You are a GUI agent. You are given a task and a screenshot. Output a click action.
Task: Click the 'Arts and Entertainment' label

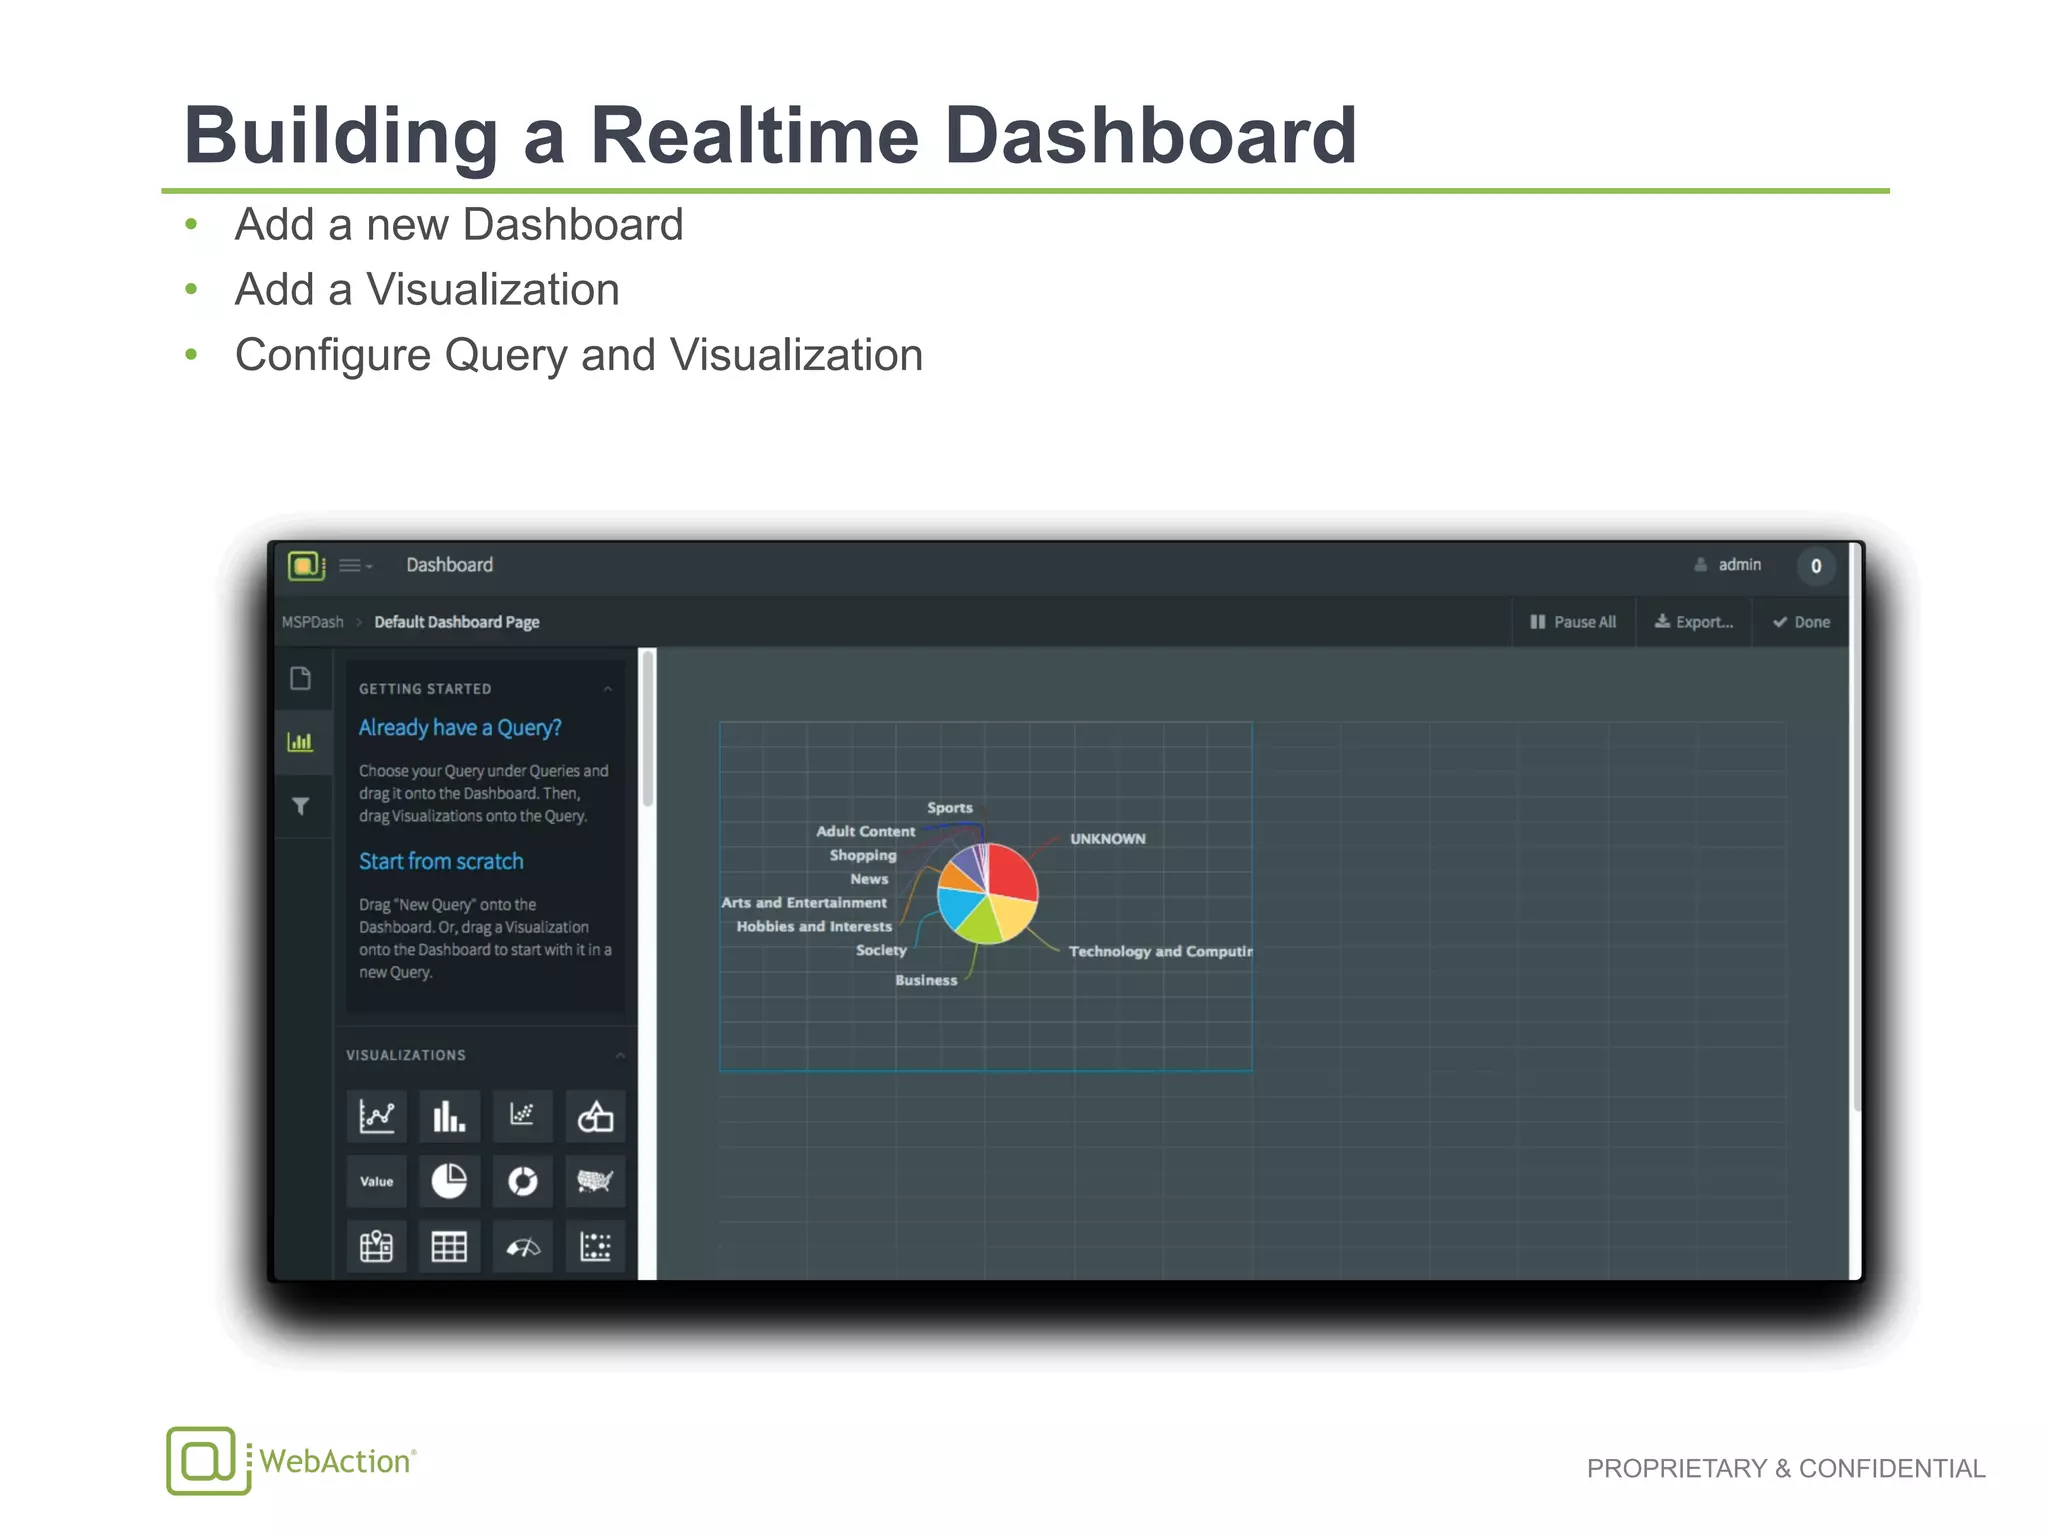804,903
